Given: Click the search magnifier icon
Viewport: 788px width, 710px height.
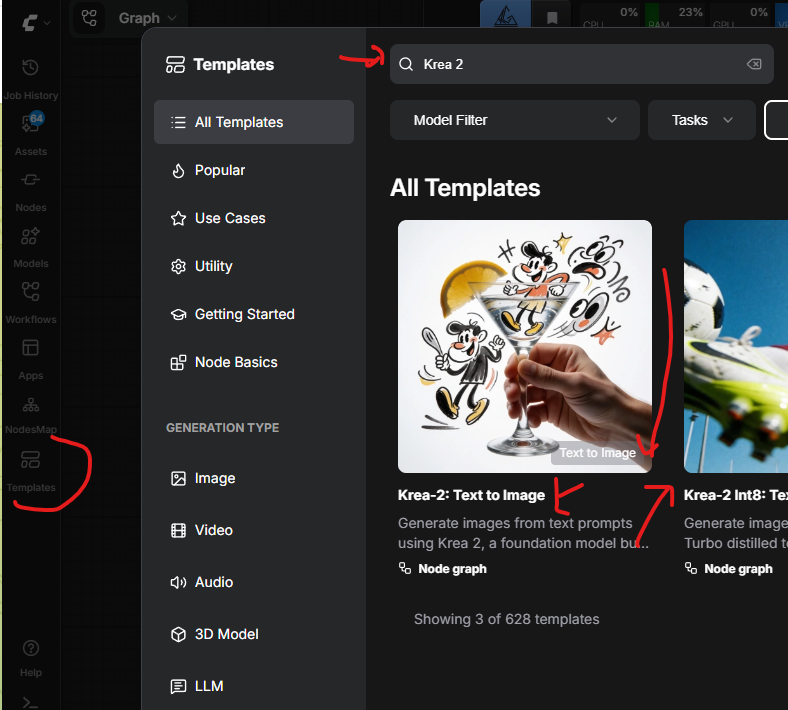Looking at the screenshot, I should point(406,64).
